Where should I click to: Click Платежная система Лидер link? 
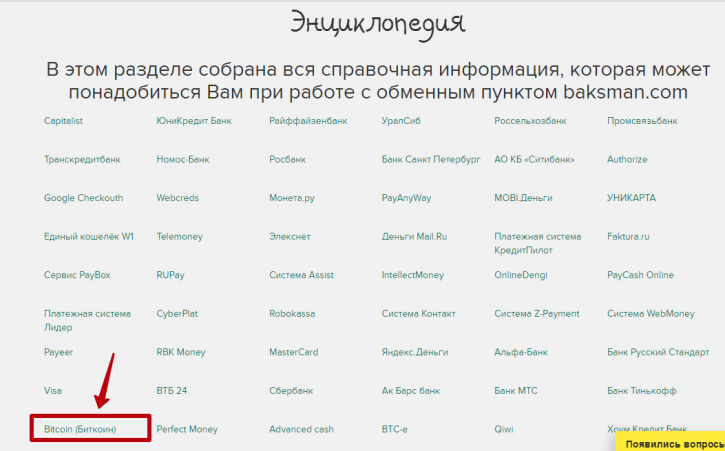click(x=87, y=321)
